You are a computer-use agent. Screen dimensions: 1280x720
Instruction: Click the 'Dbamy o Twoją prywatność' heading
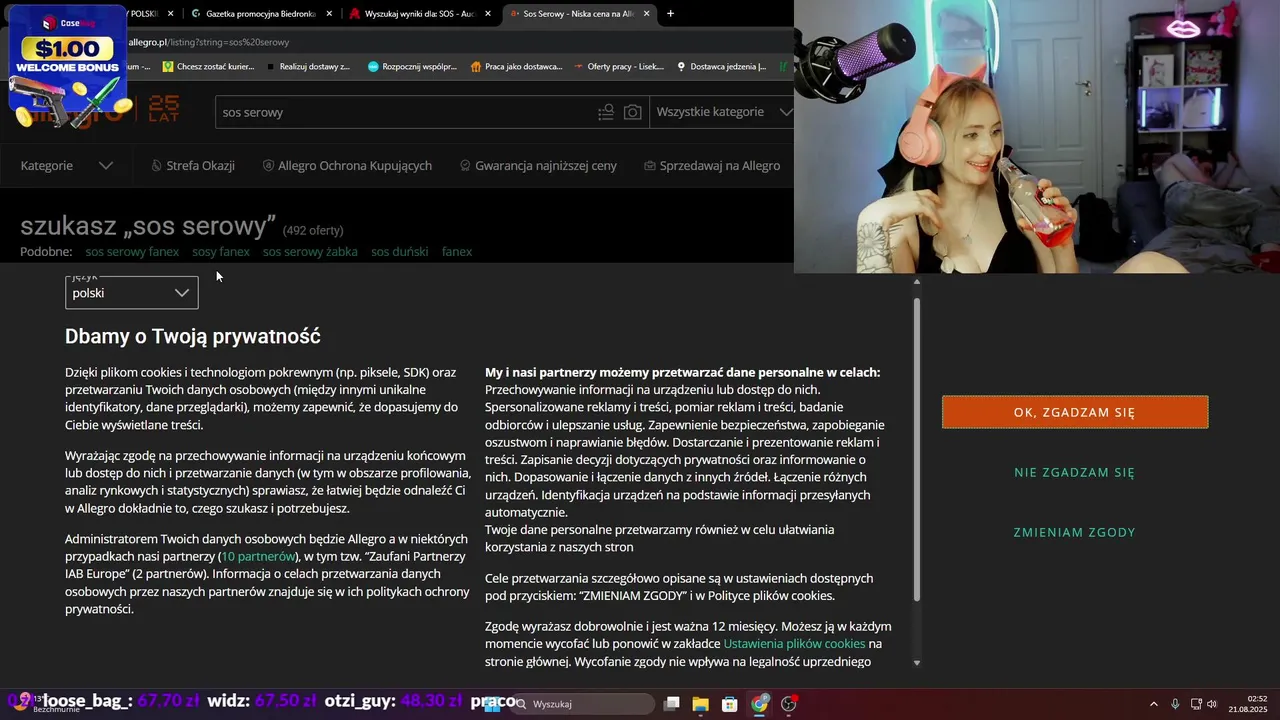tap(193, 337)
